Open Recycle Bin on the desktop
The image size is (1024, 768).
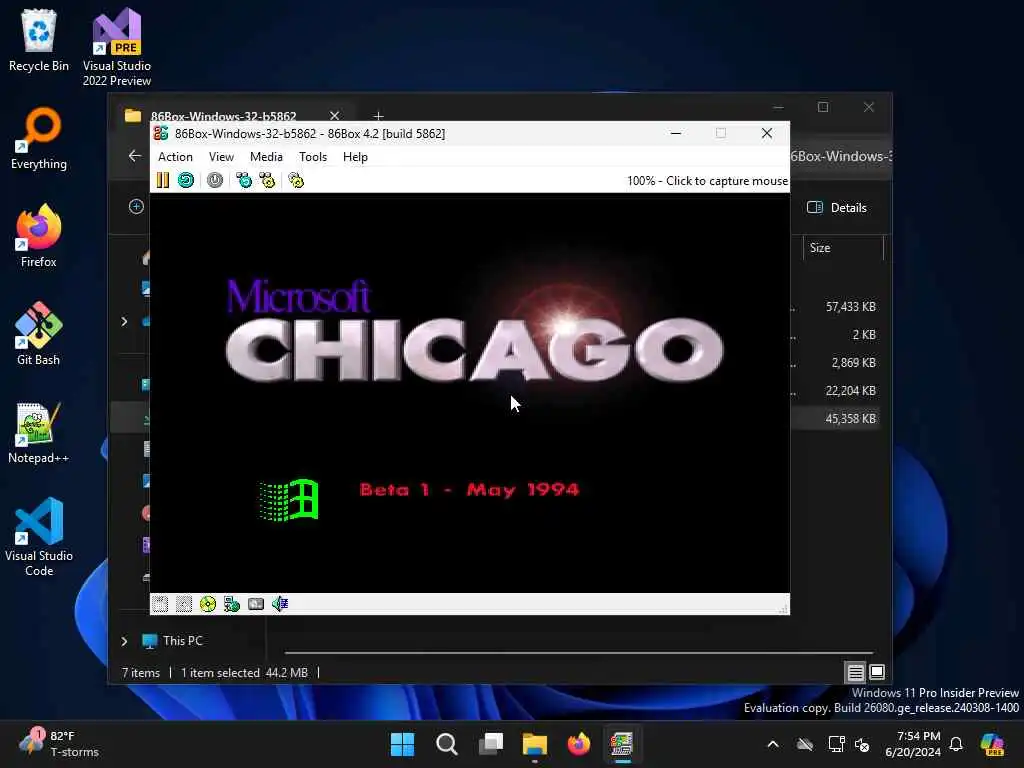pyautogui.click(x=39, y=40)
